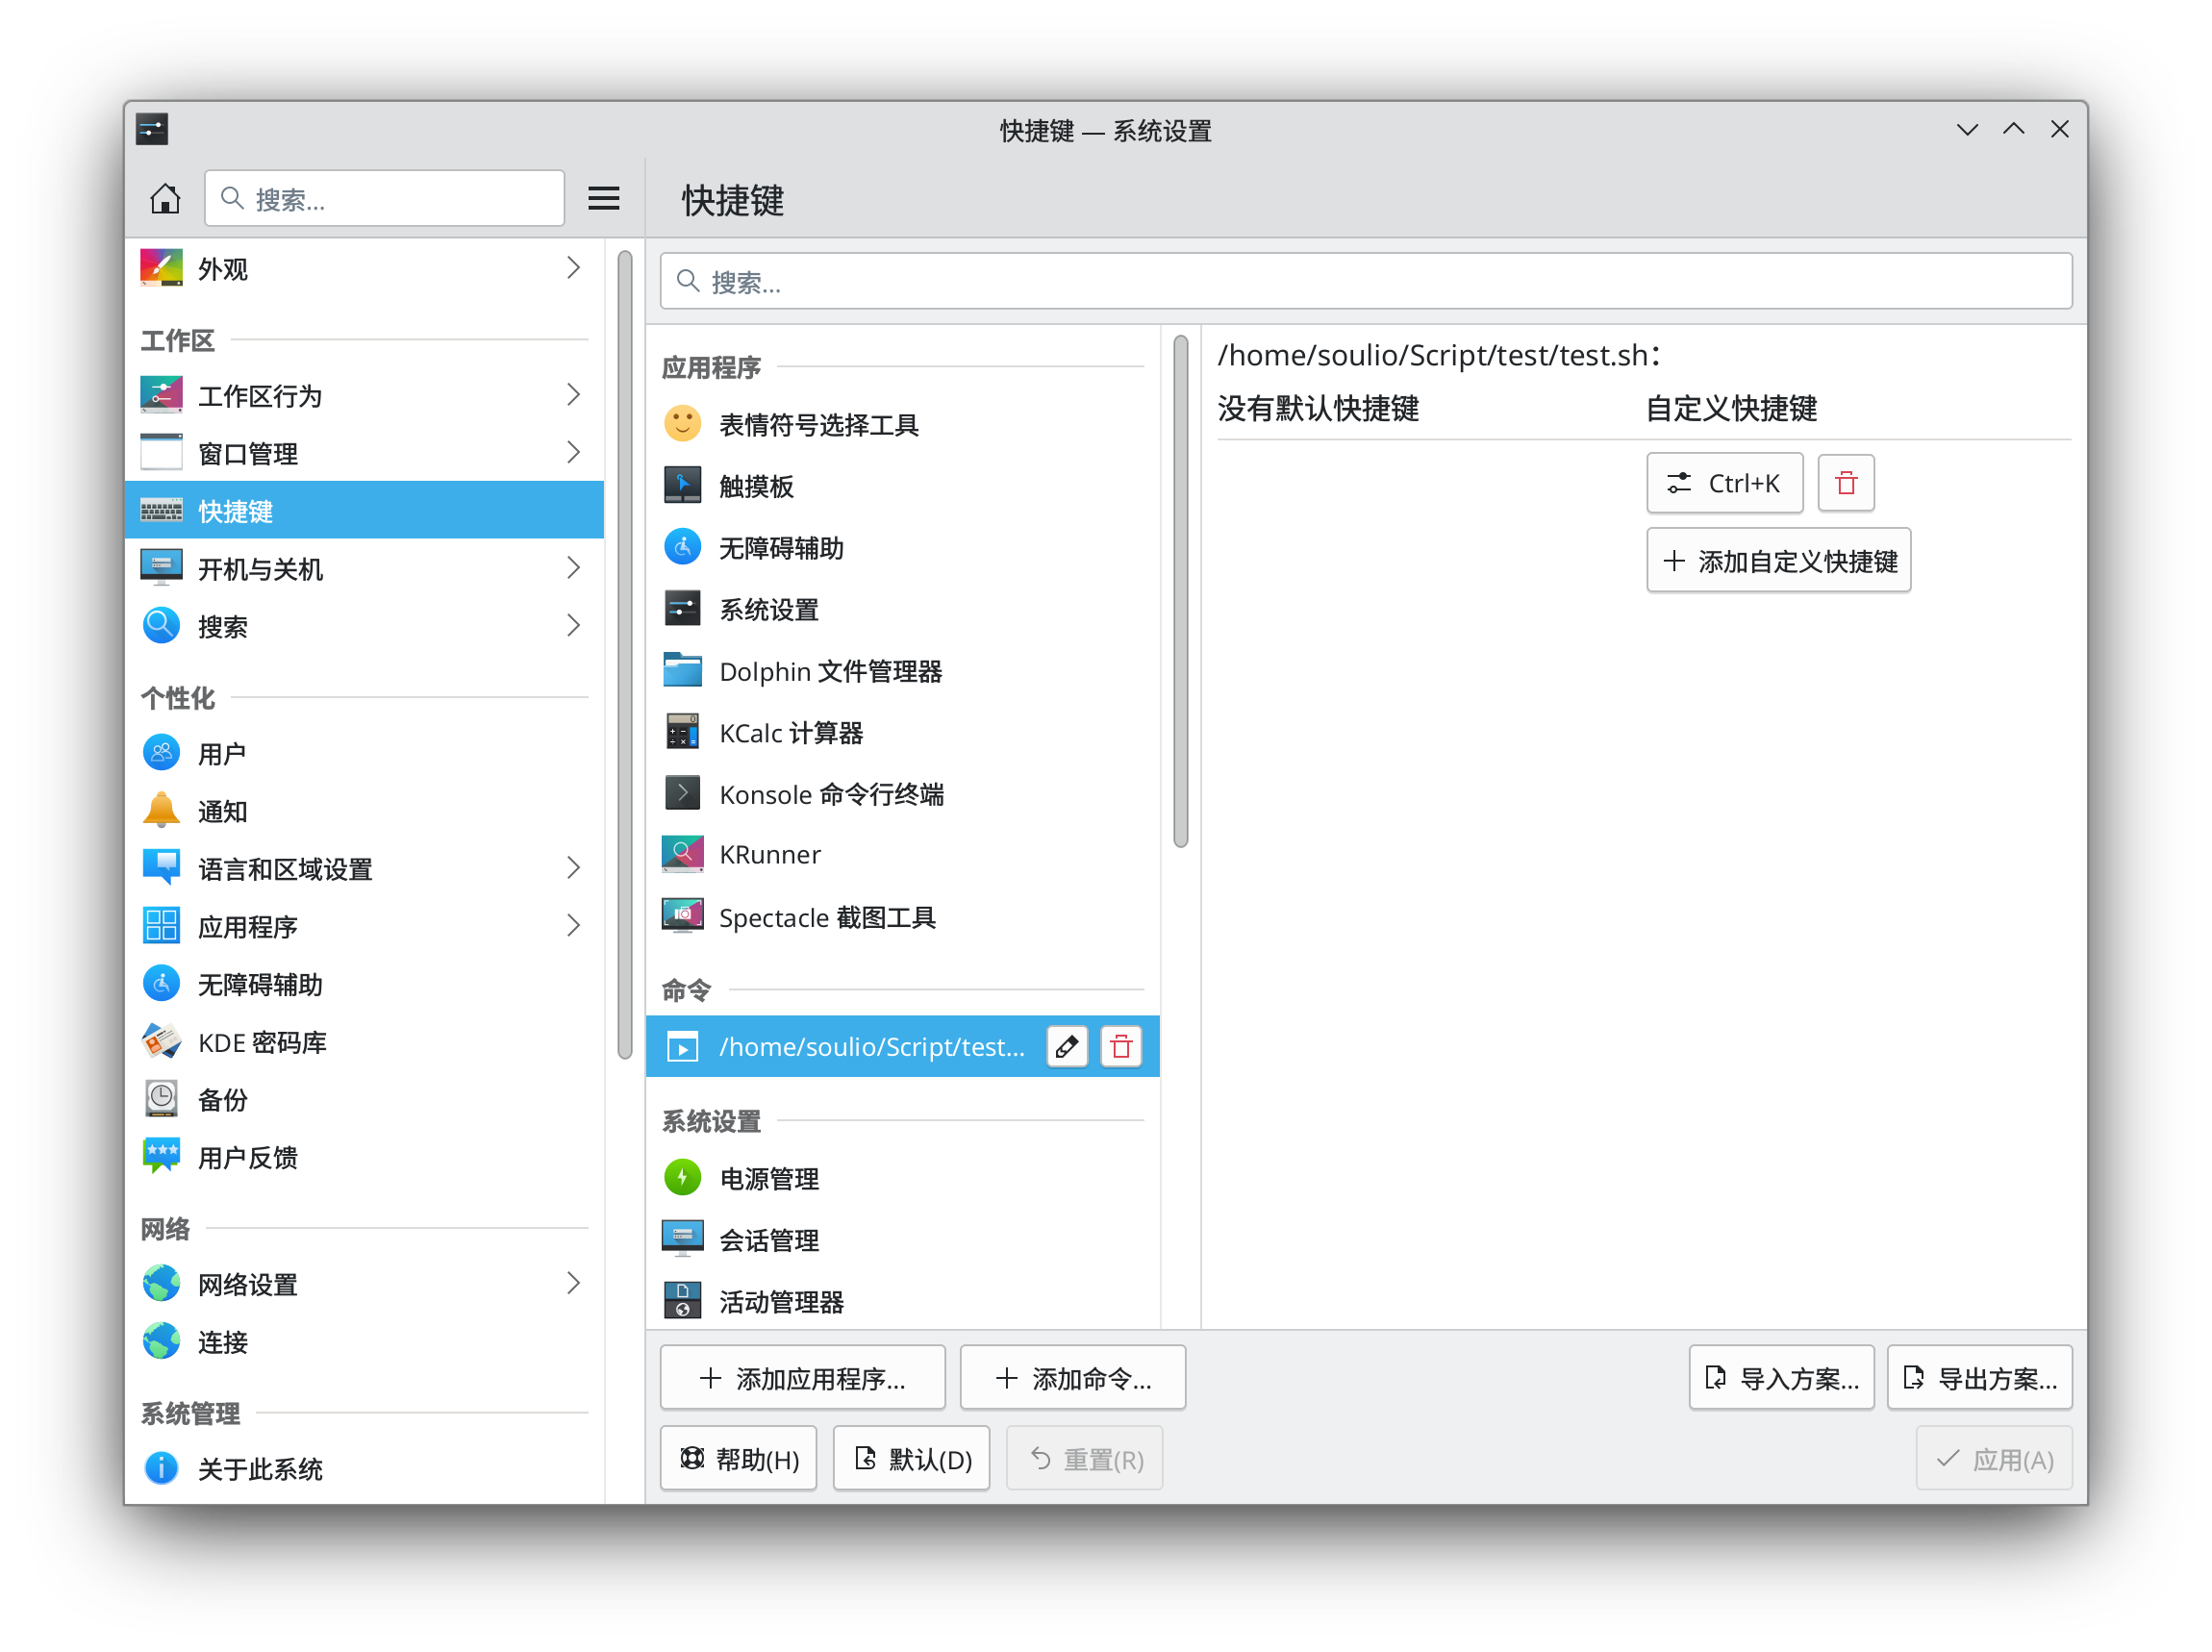
Task: Click the shortcuts list vertical scrollbar
Action: pyautogui.click(x=1180, y=592)
